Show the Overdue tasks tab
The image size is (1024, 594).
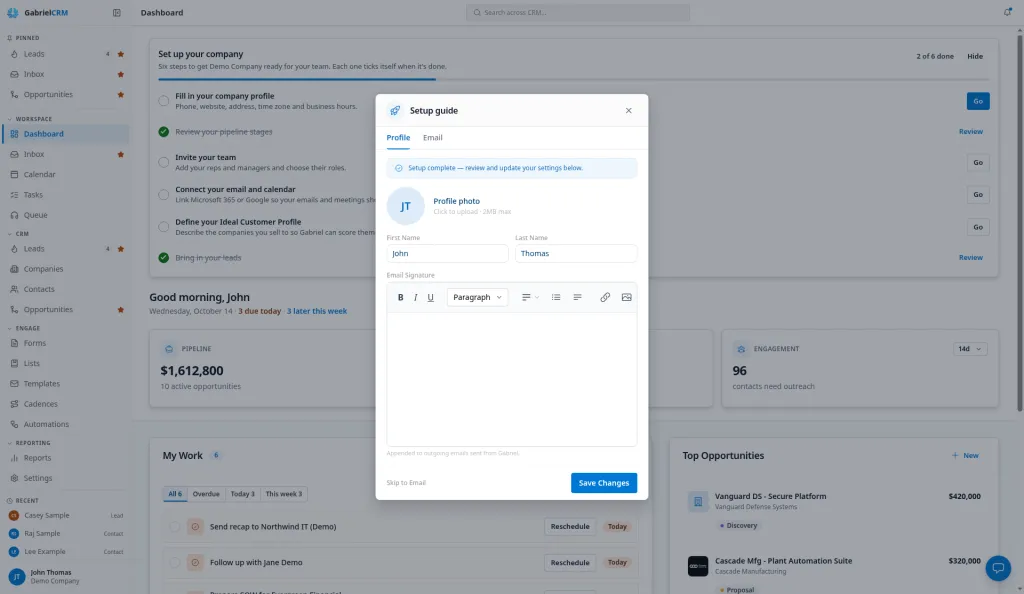206,494
